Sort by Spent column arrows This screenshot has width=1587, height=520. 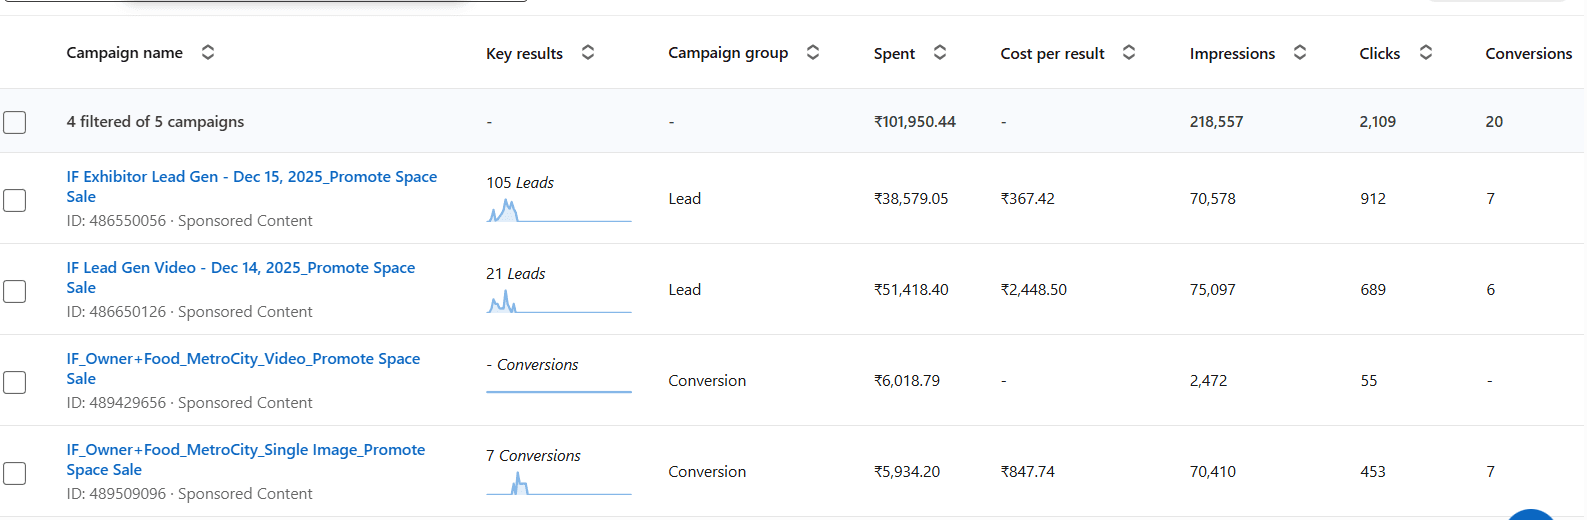point(940,52)
